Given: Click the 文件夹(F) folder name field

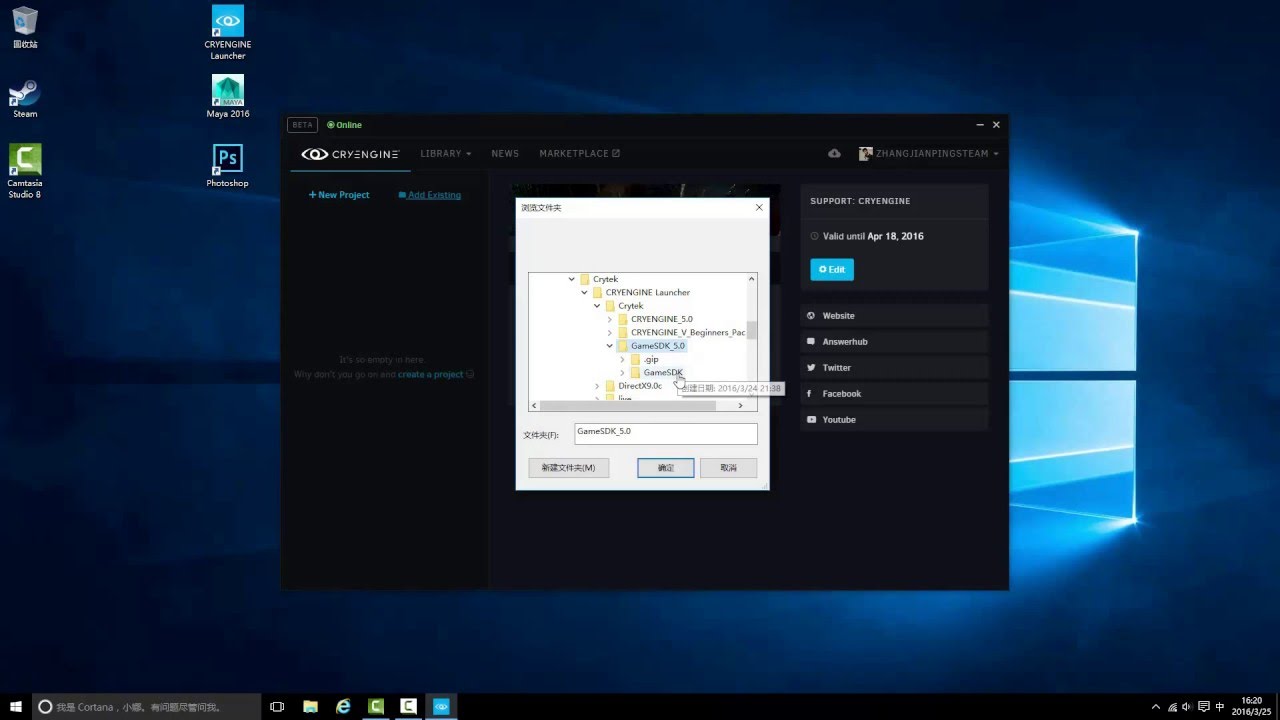Looking at the screenshot, I should pos(666,433).
